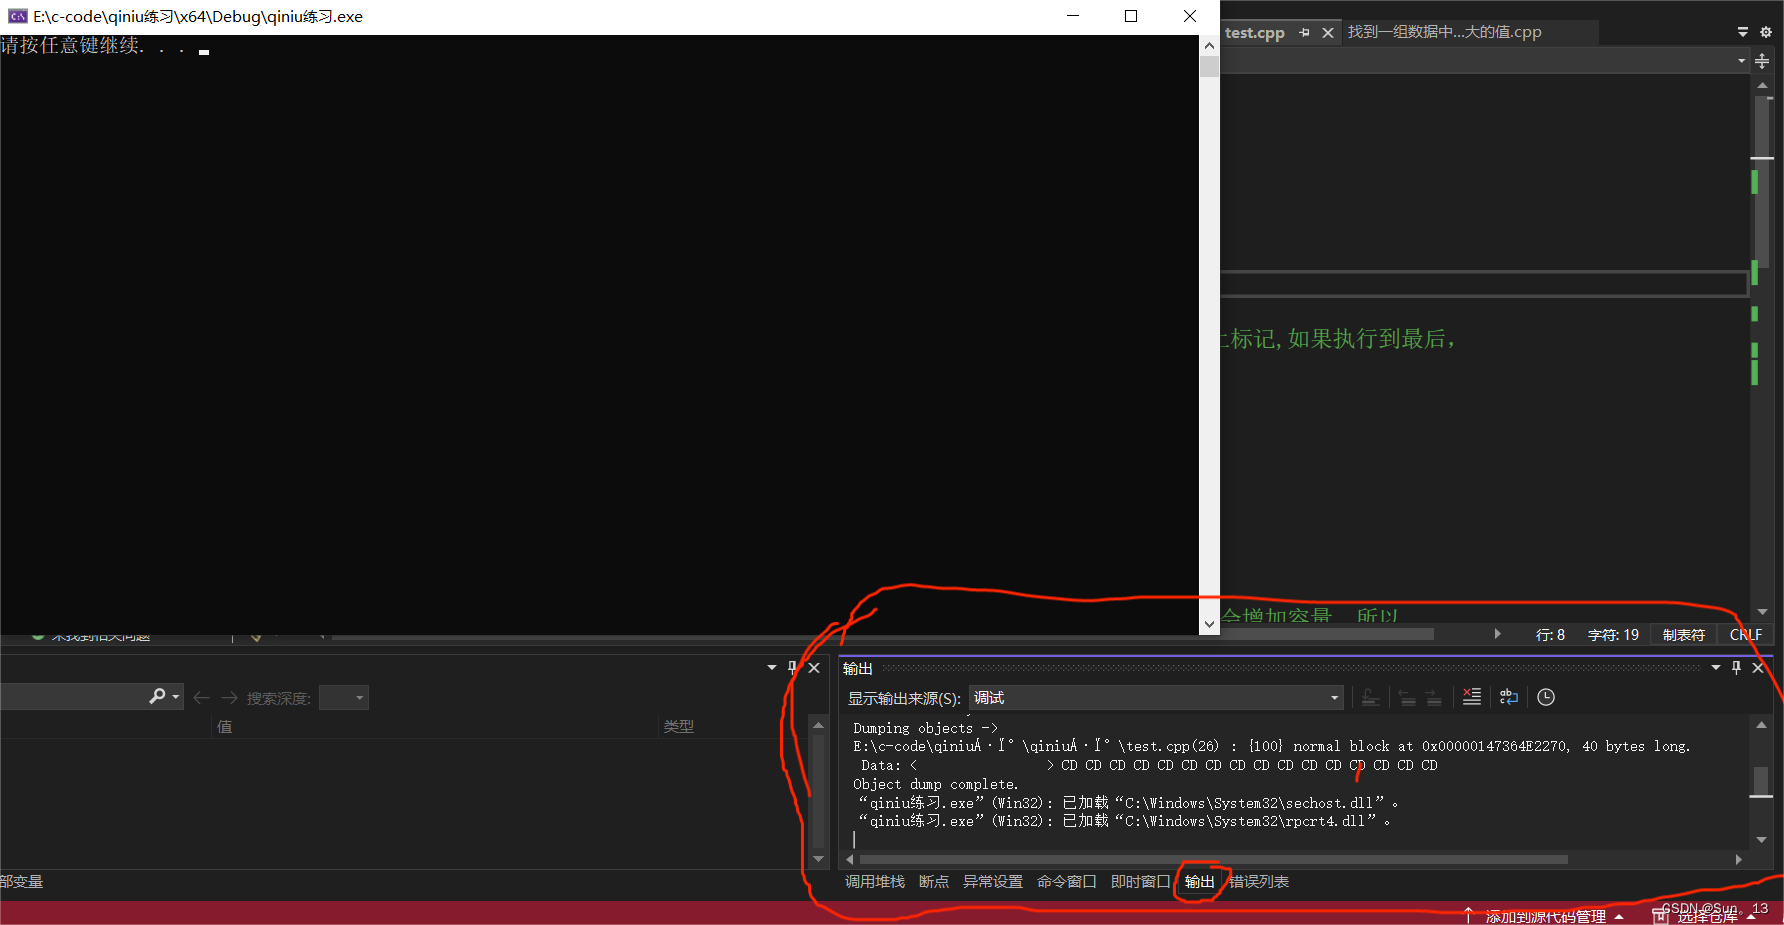Click the console window scroll up arrow
Viewport: 1784px width, 925px height.
[x=1209, y=45]
